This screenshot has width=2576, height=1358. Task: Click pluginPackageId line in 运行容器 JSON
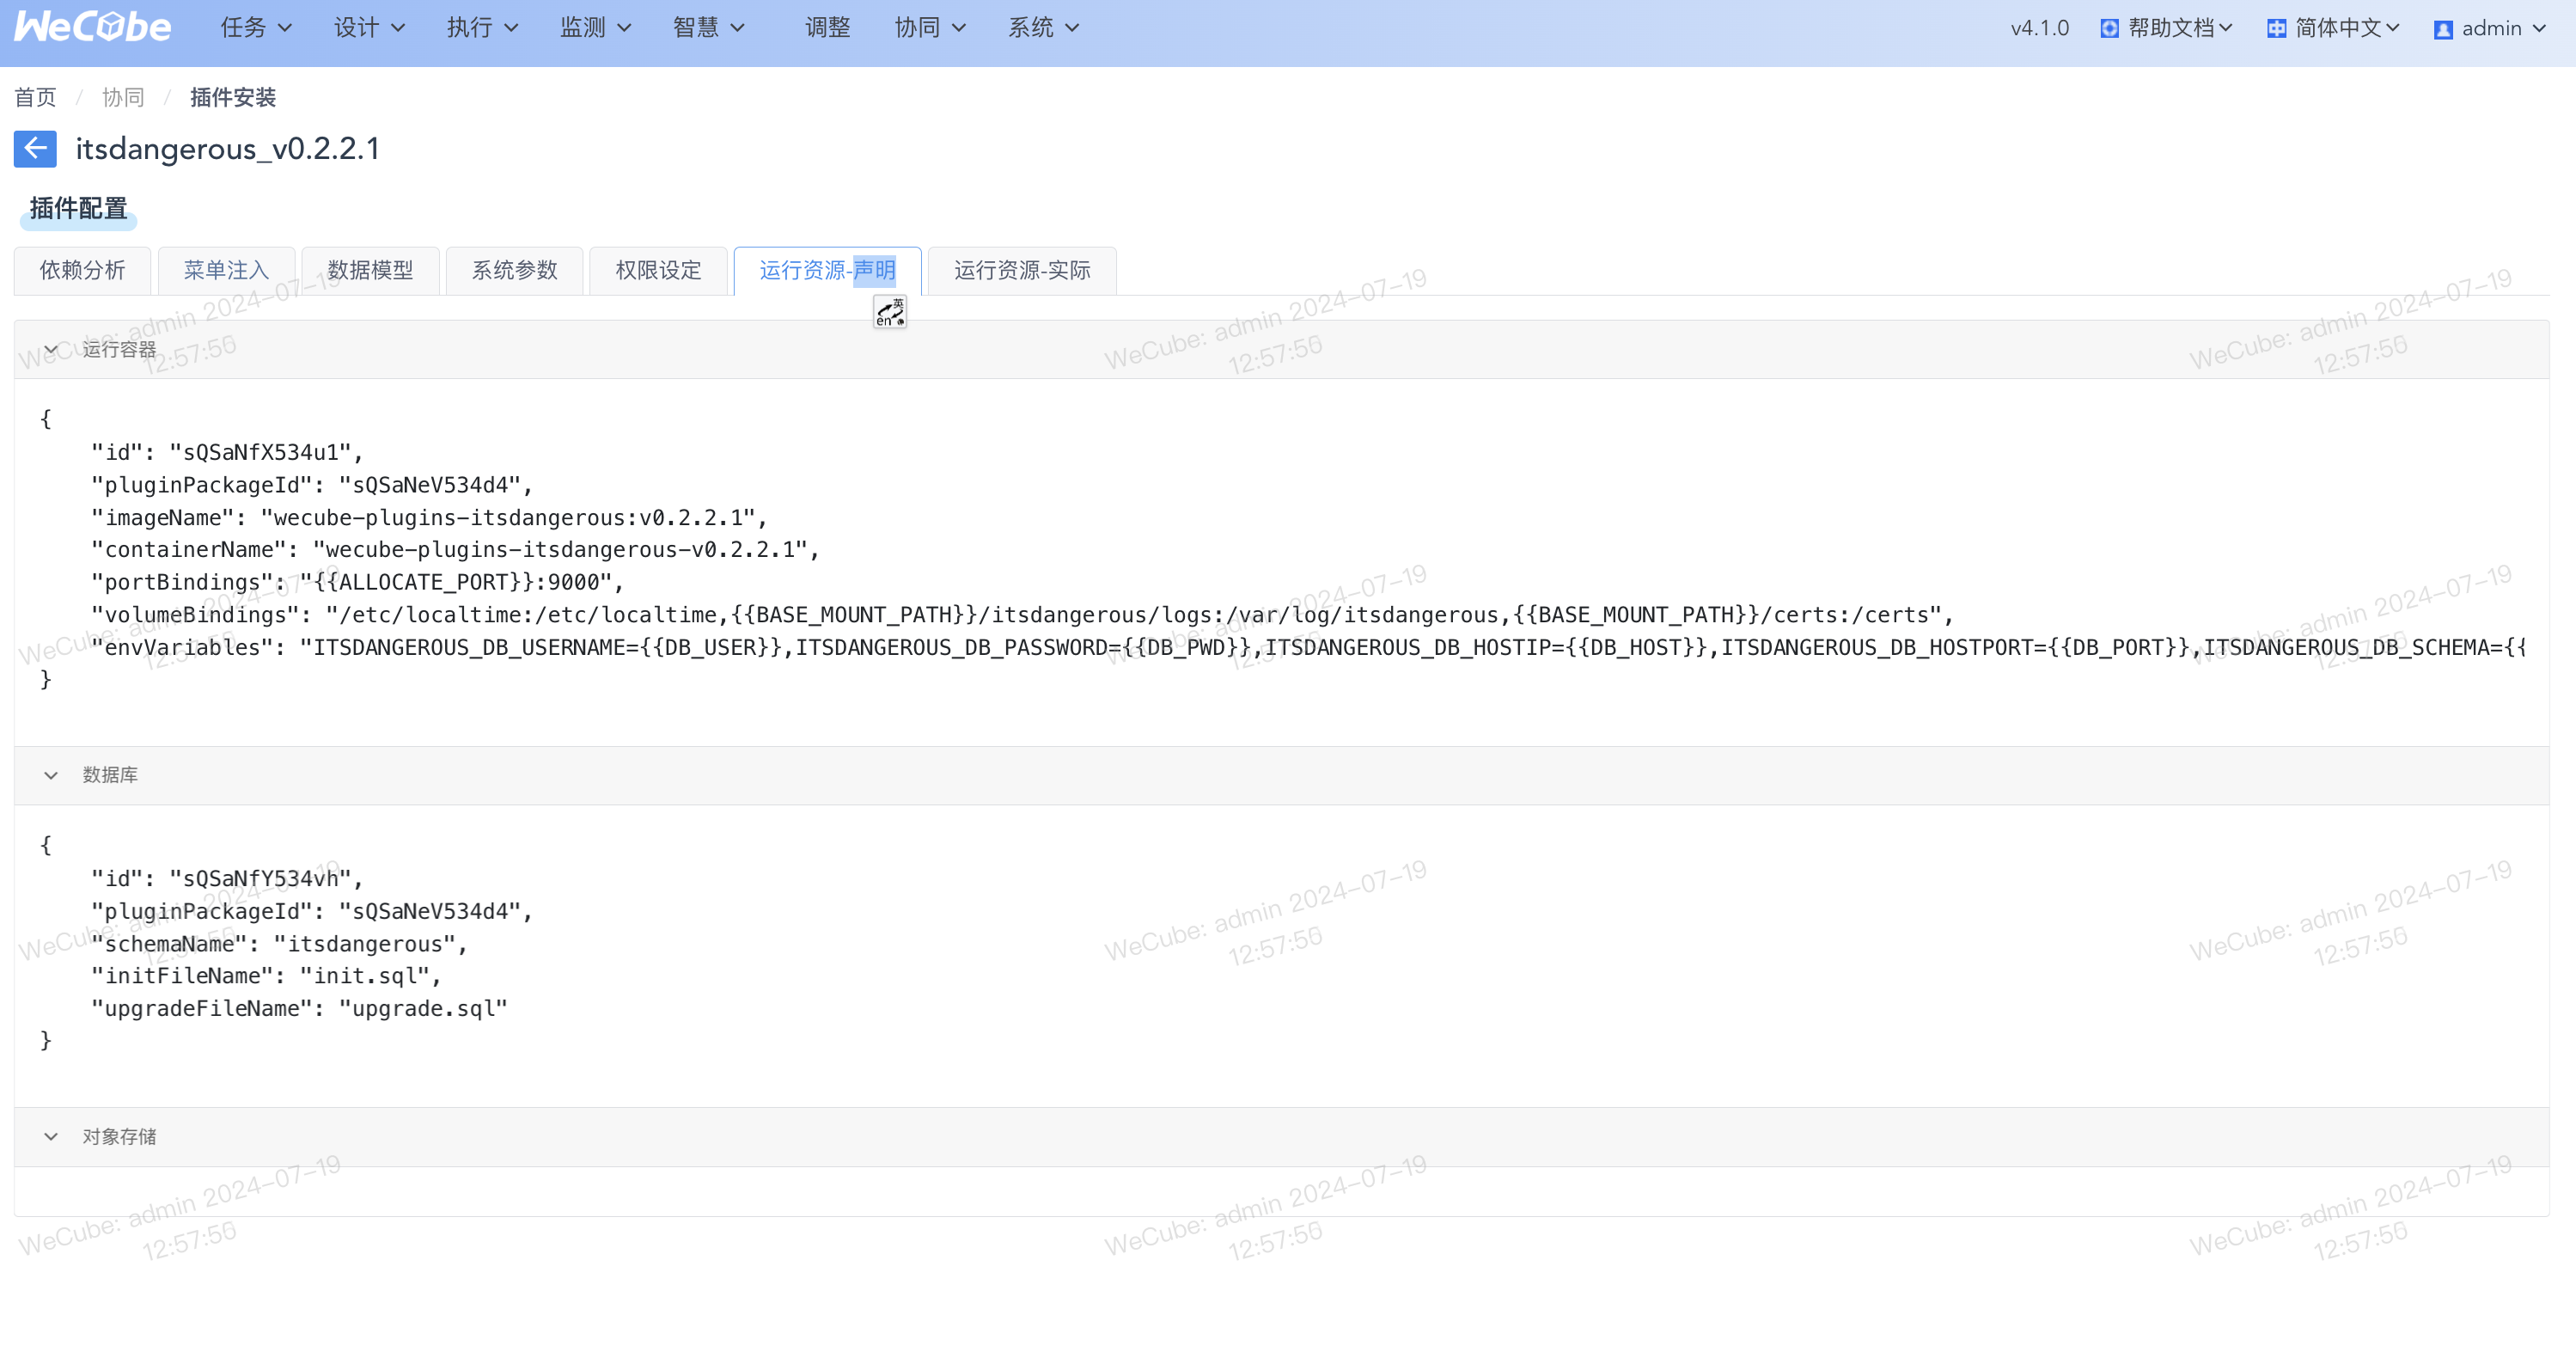pos(312,485)
